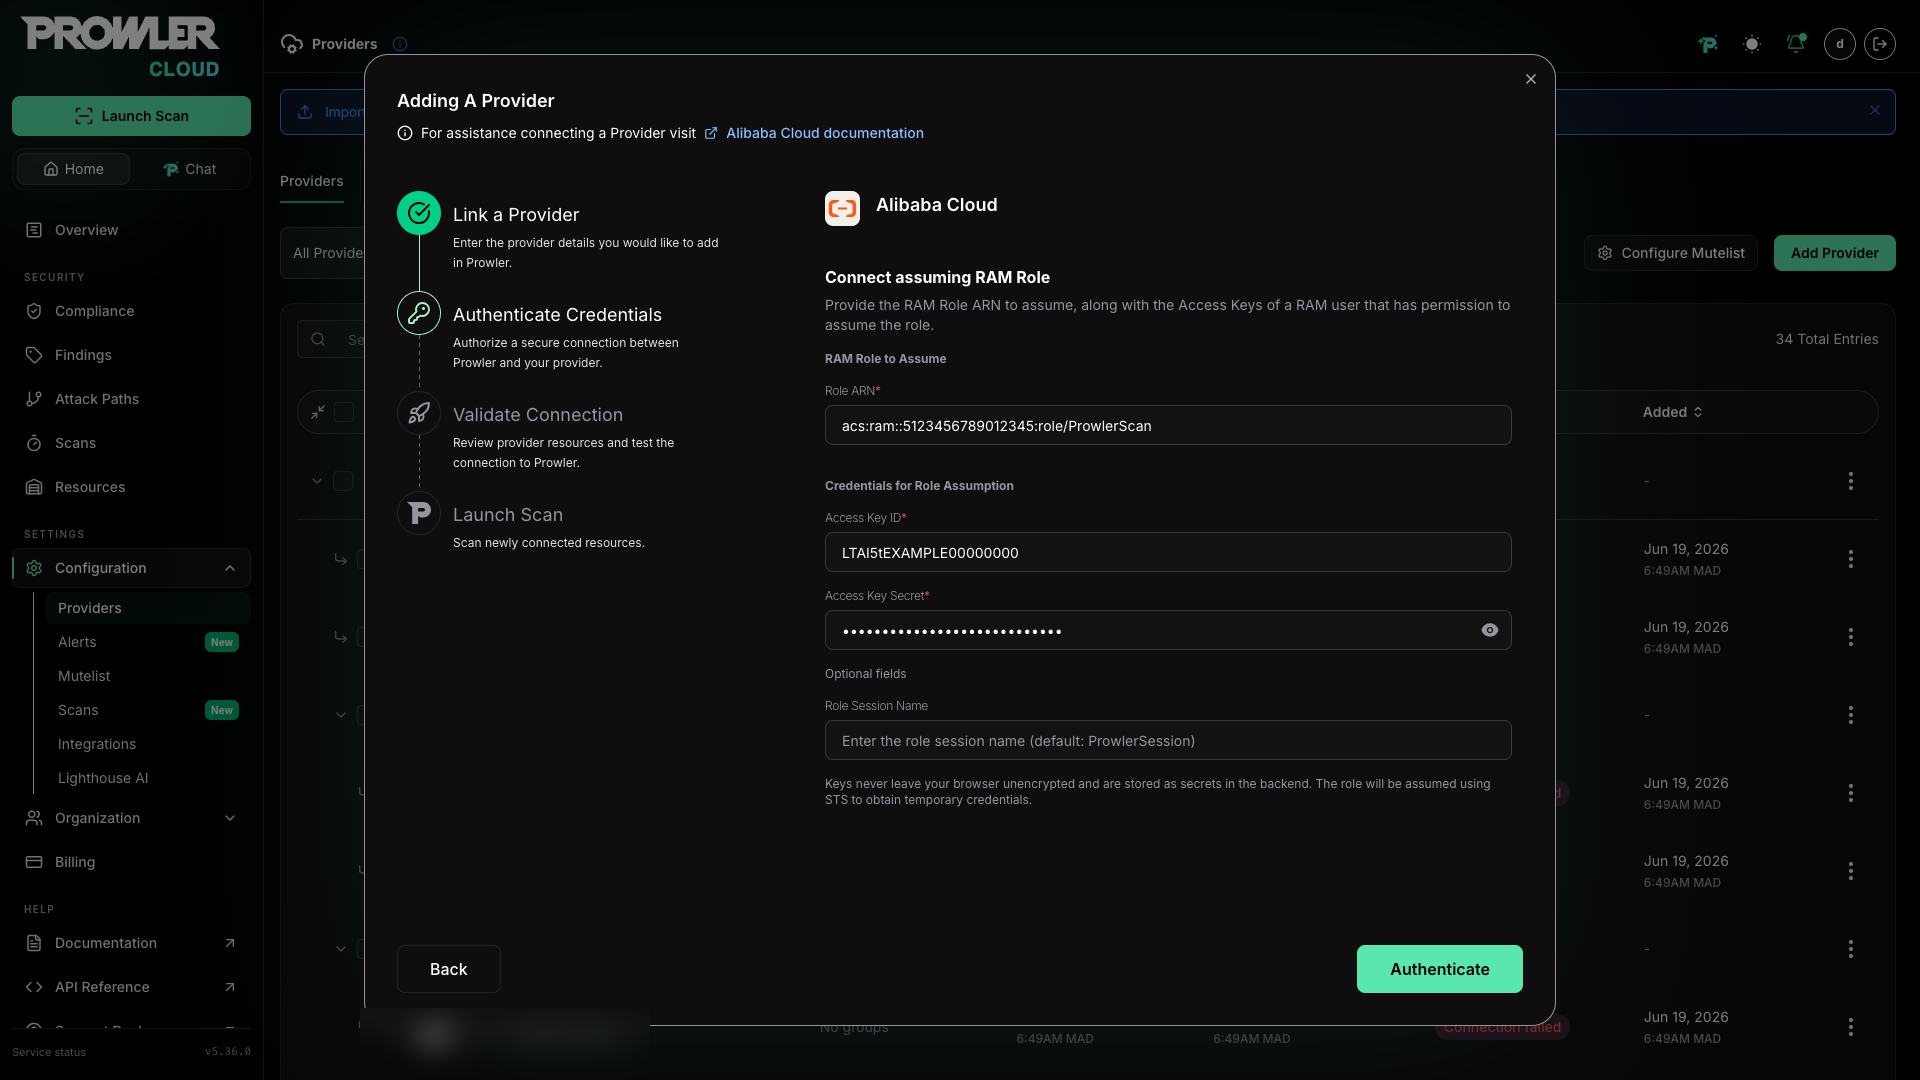Open the API Reference link
1920x1080 pixels.
tap(131, 987)
